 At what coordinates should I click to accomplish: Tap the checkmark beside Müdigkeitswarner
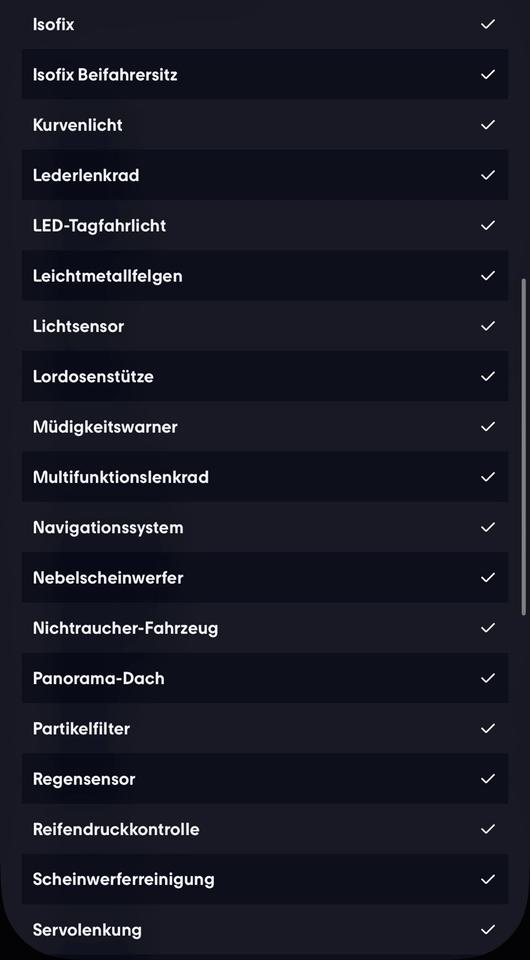point(488,427)
